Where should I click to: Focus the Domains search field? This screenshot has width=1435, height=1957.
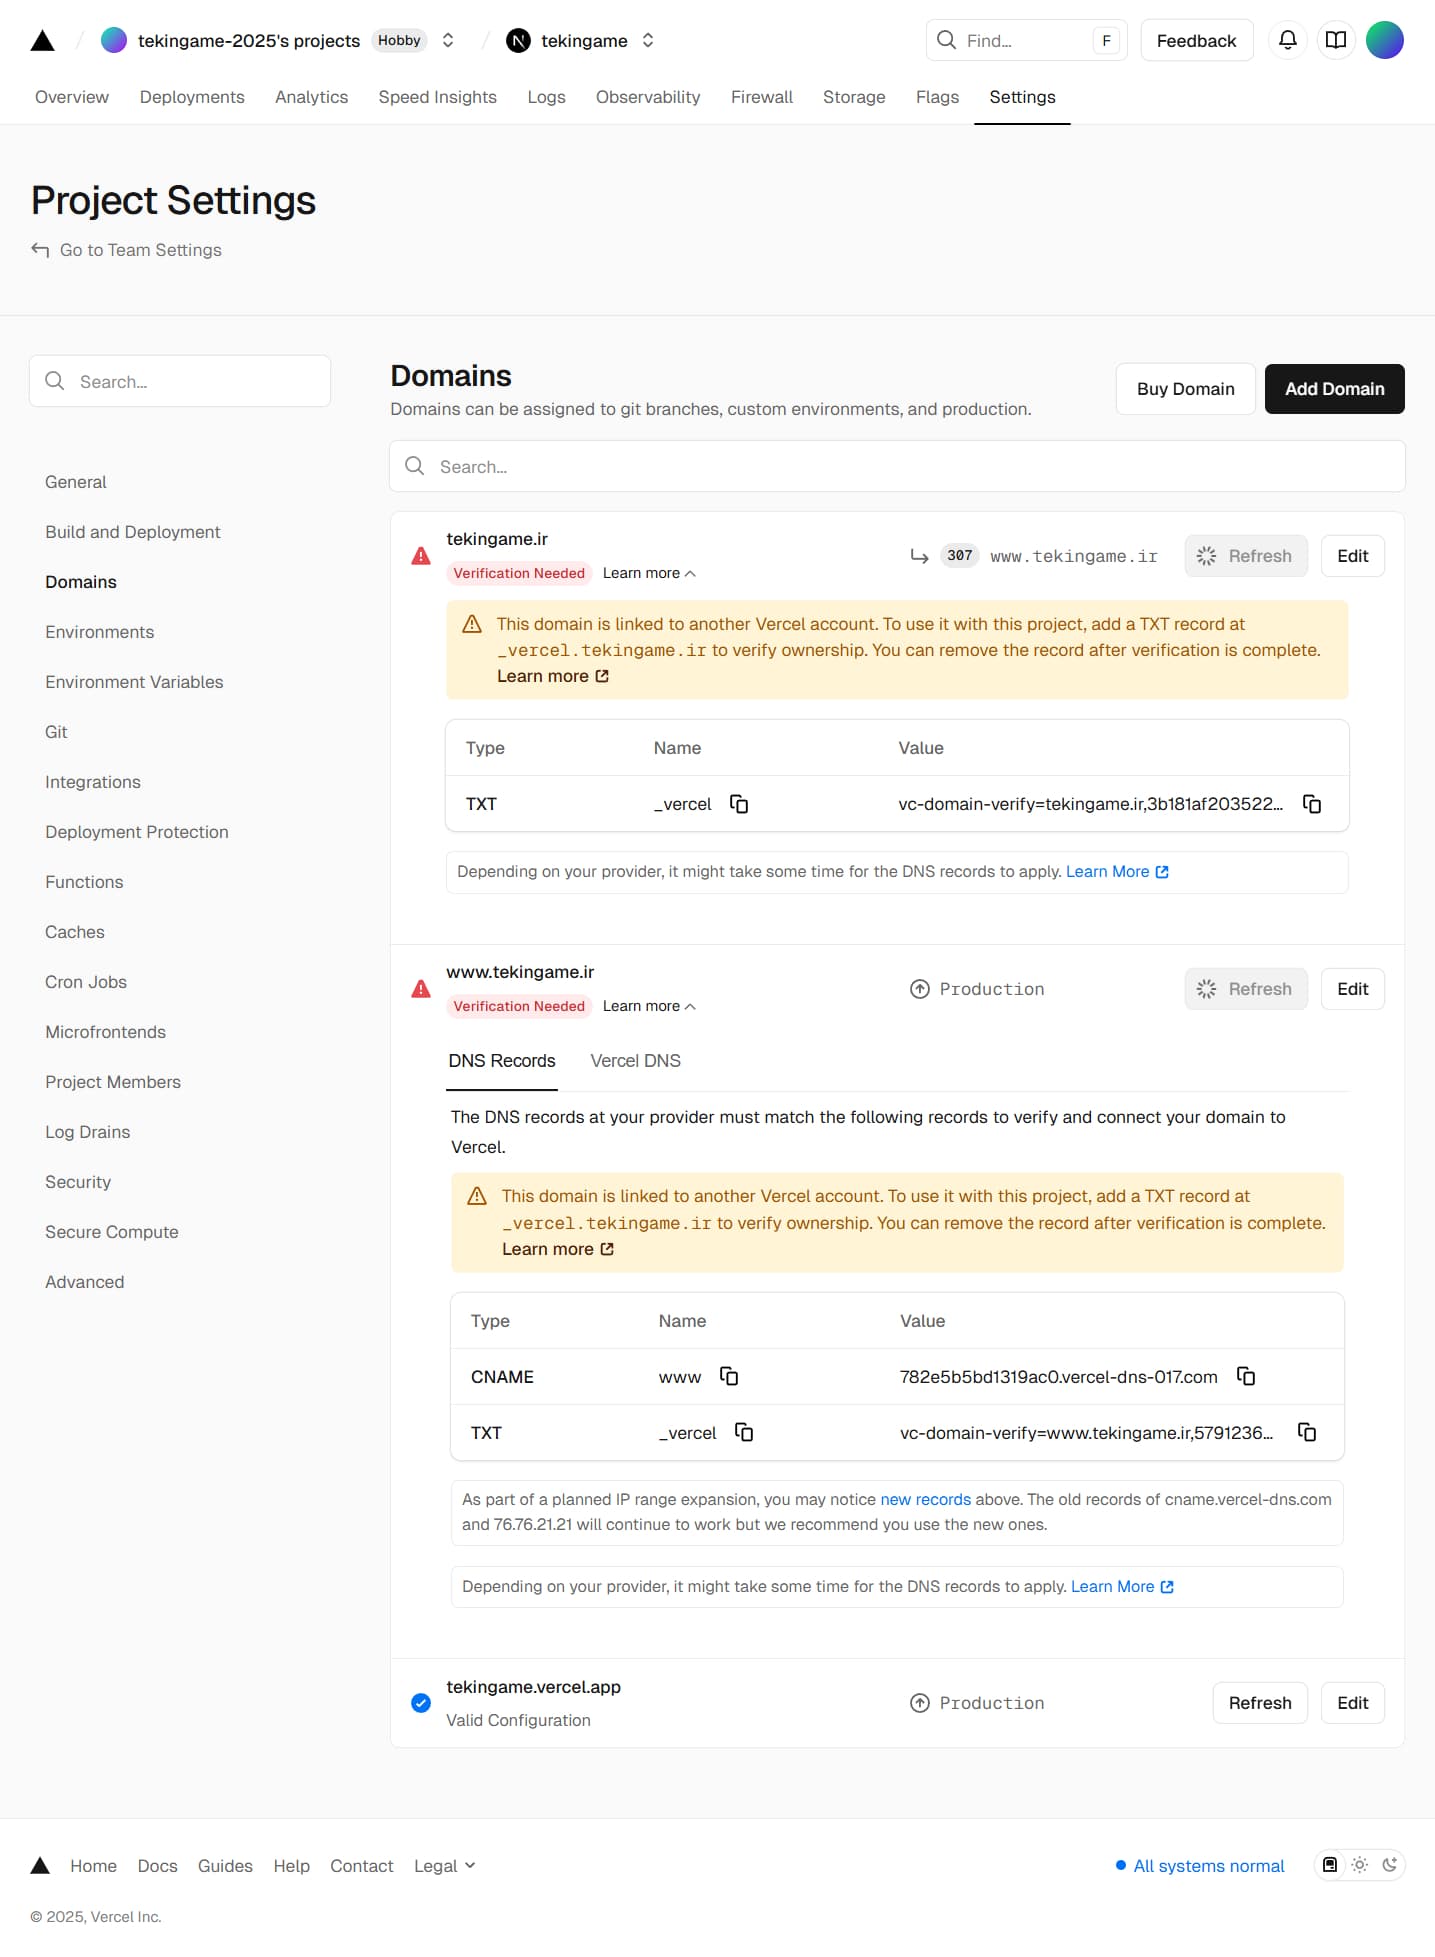tap(897, 467)
